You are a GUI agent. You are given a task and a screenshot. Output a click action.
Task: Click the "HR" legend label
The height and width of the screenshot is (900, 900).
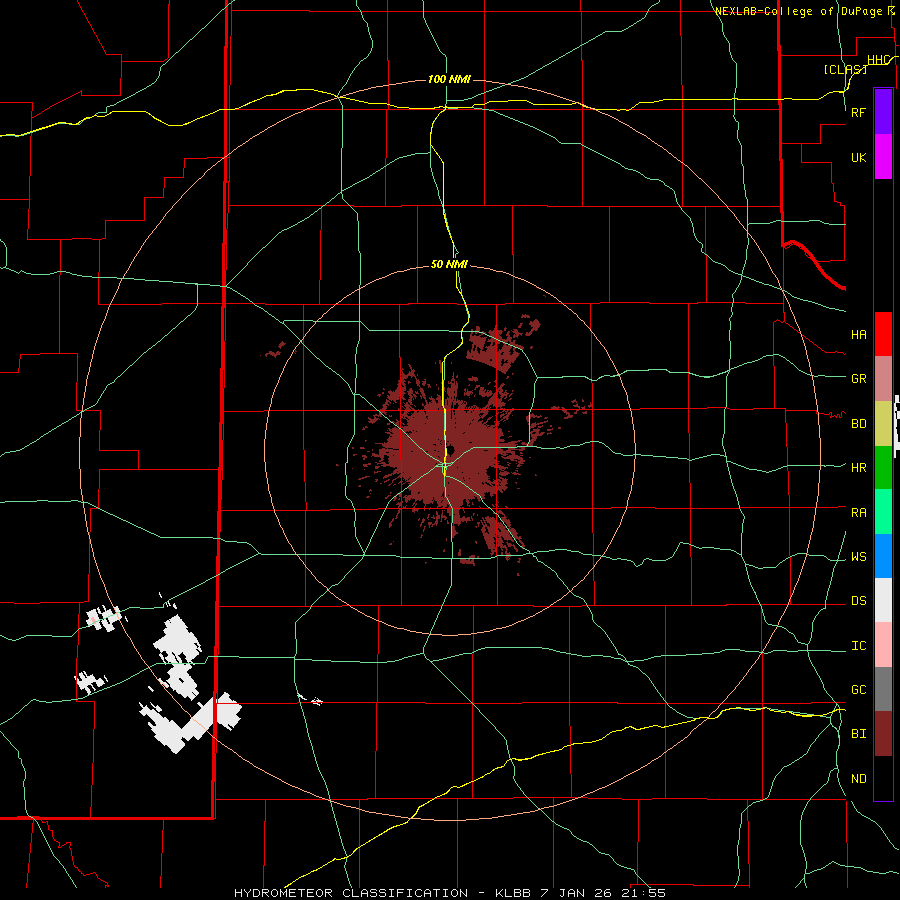click(858, 468)
